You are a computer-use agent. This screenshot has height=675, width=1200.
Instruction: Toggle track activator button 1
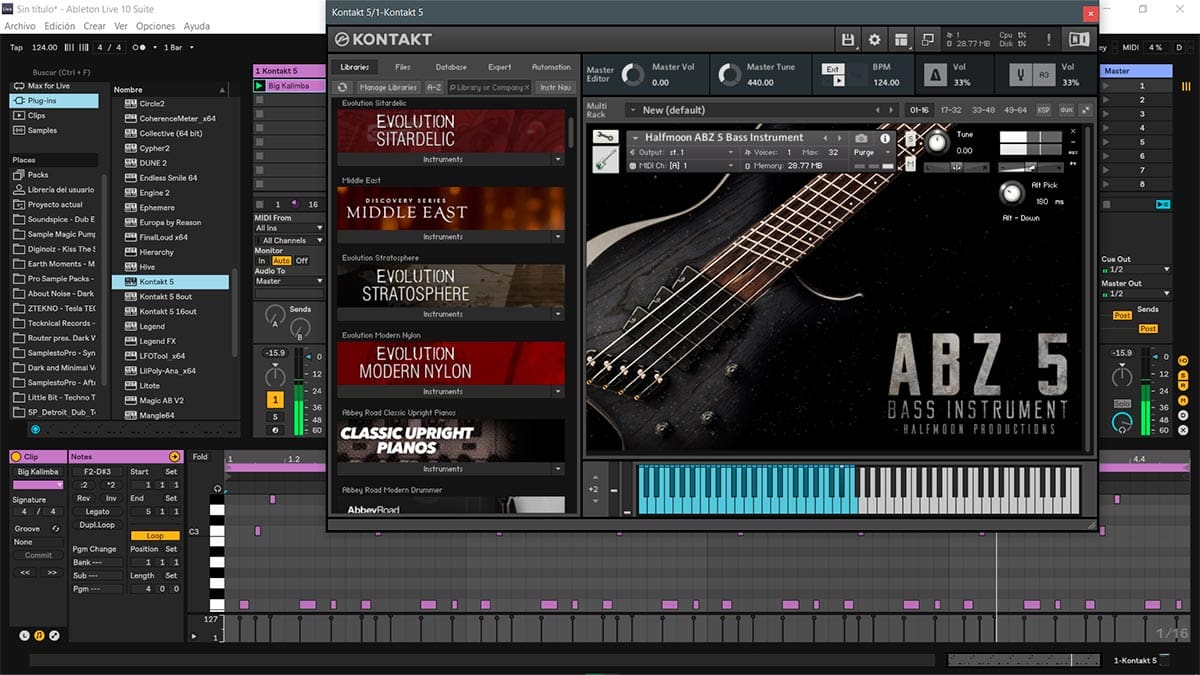275,399
